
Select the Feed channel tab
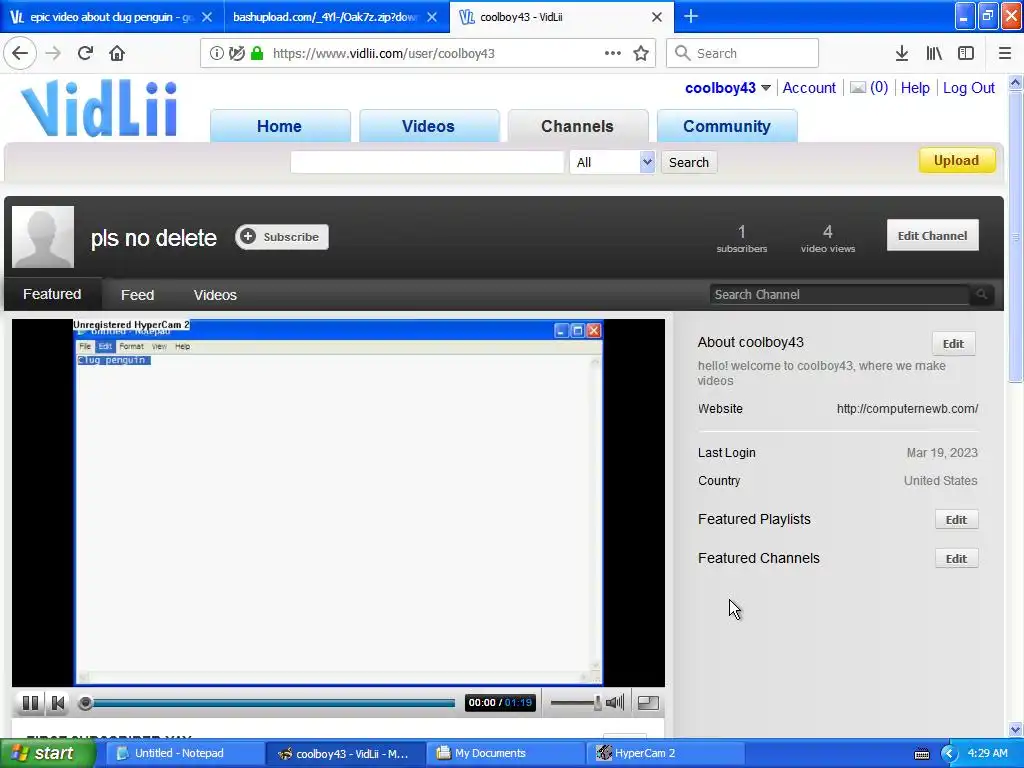[x=137, y=295]
